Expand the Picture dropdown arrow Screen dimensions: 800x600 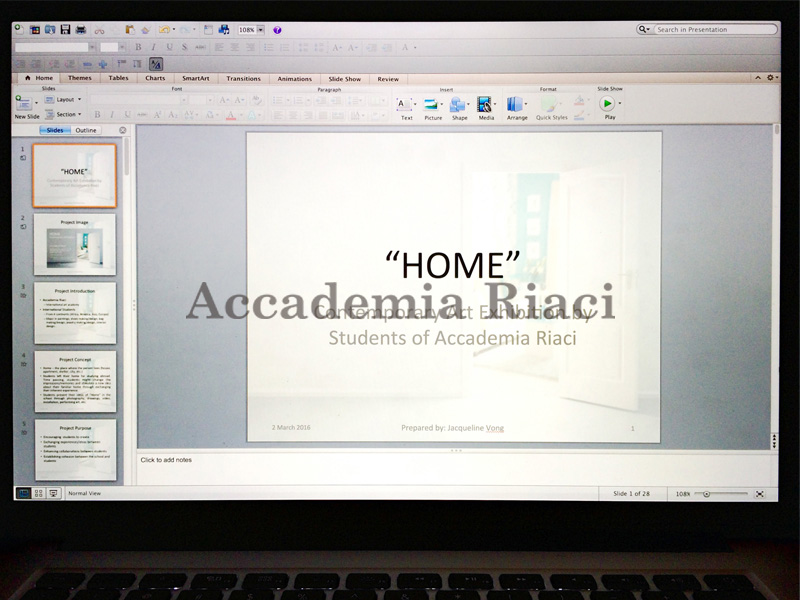click(x=441, y=105)
